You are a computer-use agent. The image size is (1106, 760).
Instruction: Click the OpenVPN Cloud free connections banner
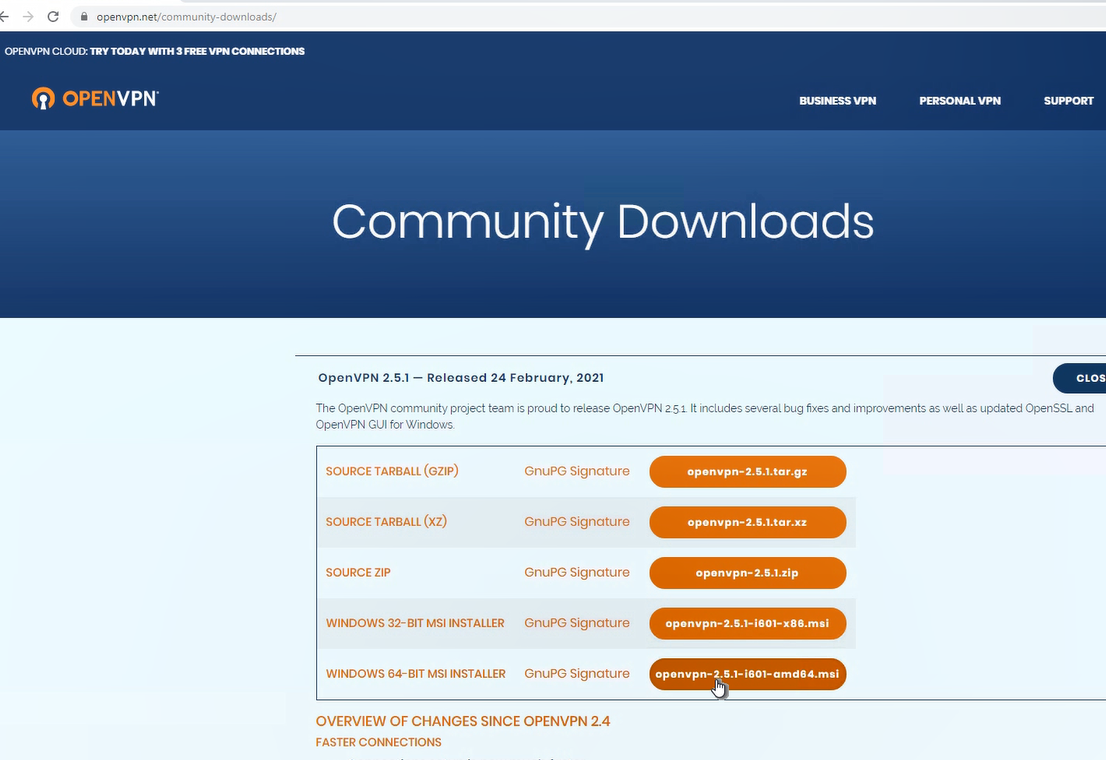pyautogui.click(x=154, y=51)
